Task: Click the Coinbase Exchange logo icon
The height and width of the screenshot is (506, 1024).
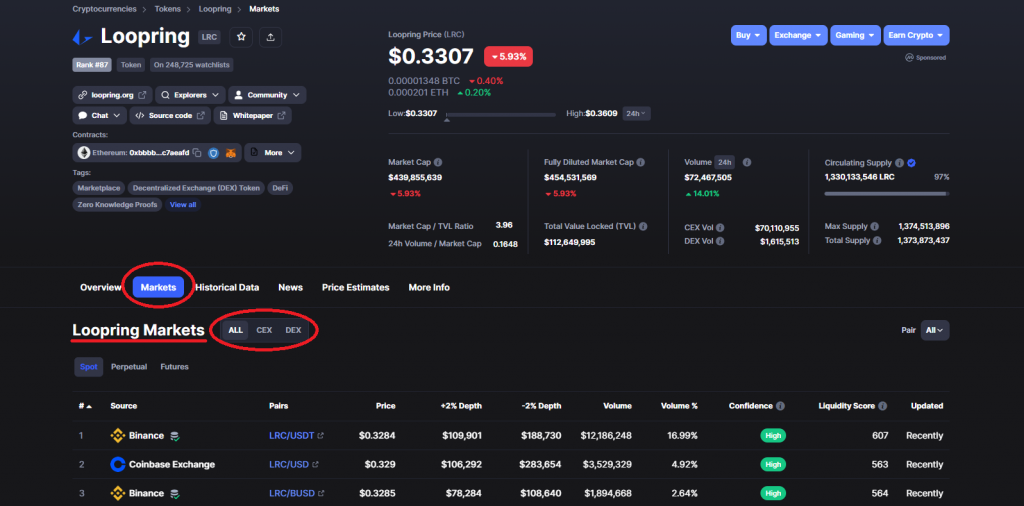Action: [118, 465]
